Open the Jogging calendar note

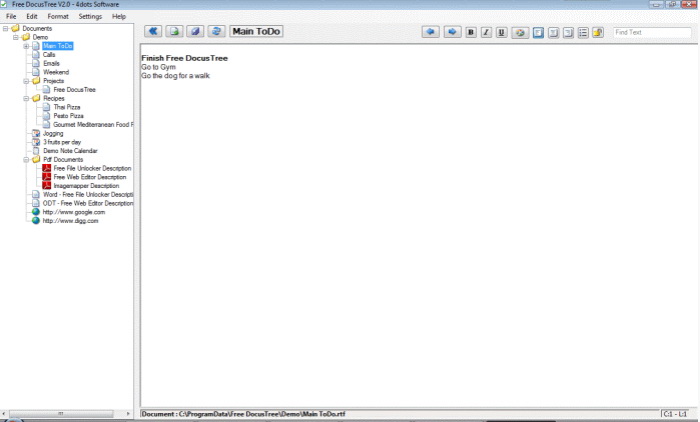click(53, 133)
